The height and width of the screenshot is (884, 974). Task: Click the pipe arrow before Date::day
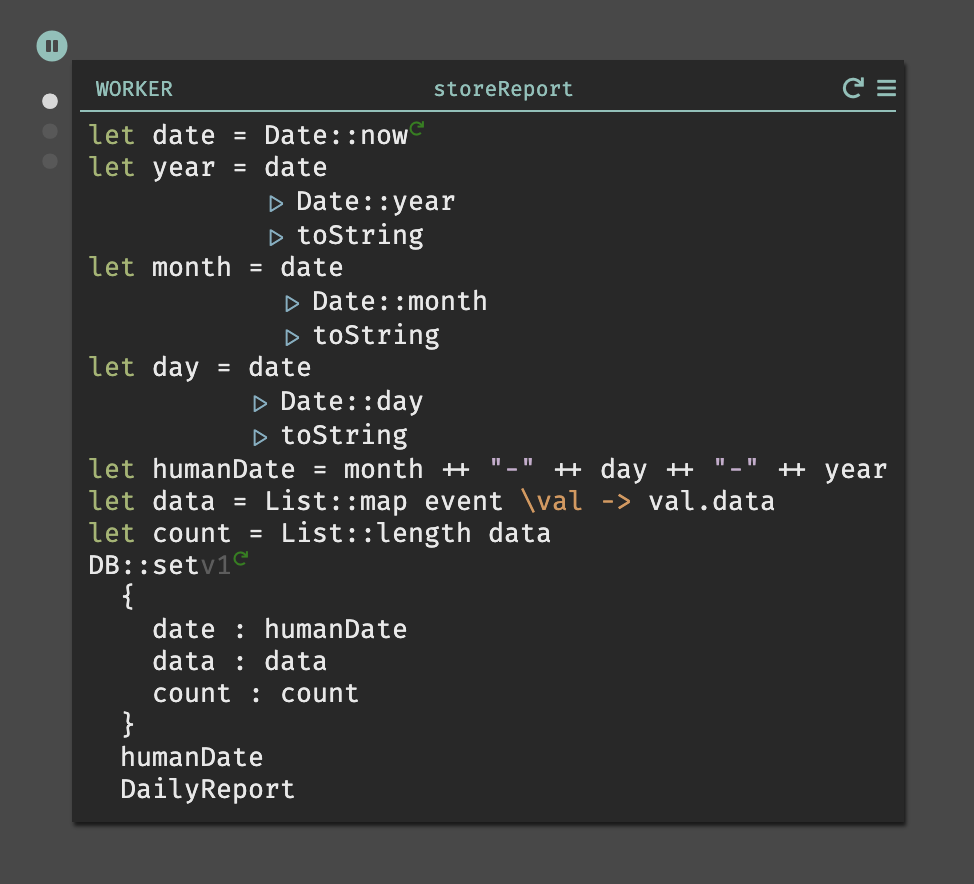tap(260, 403)
